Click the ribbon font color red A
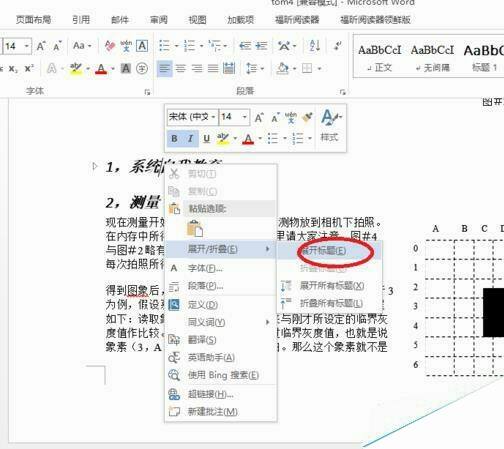This screenshot has height=449, width=504. 101,69
